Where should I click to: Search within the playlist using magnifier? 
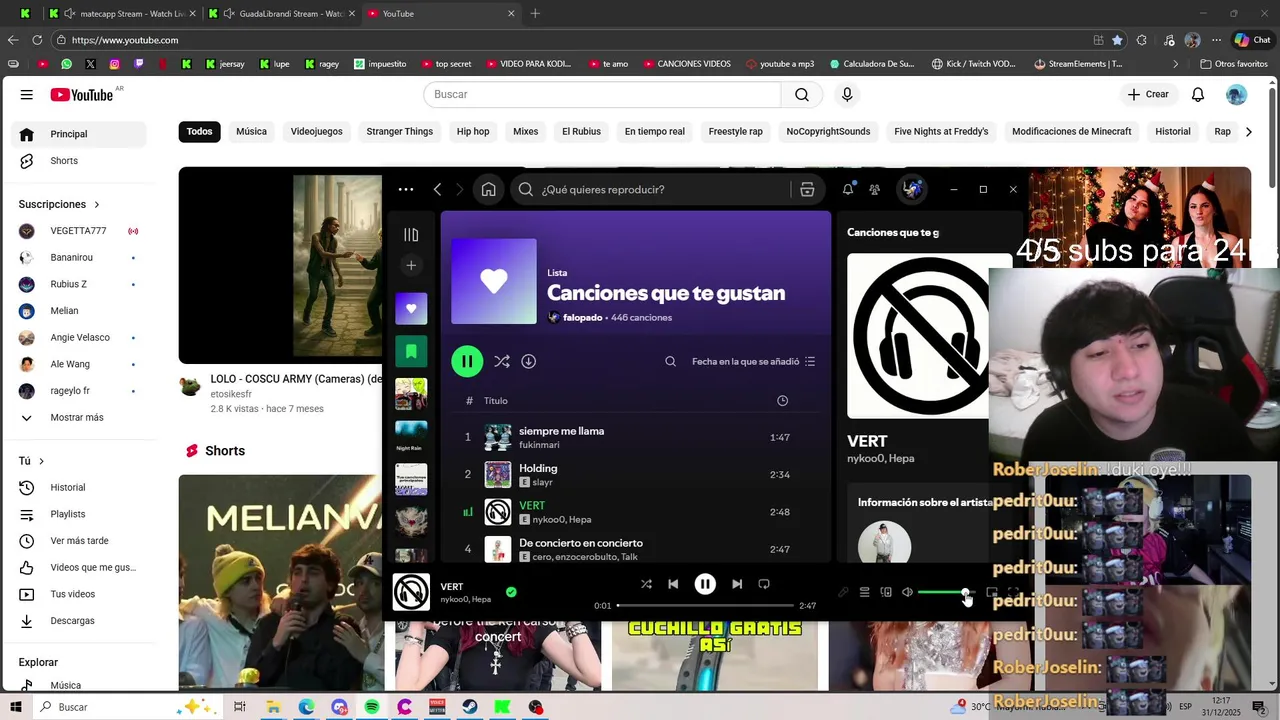pos(671,361)
